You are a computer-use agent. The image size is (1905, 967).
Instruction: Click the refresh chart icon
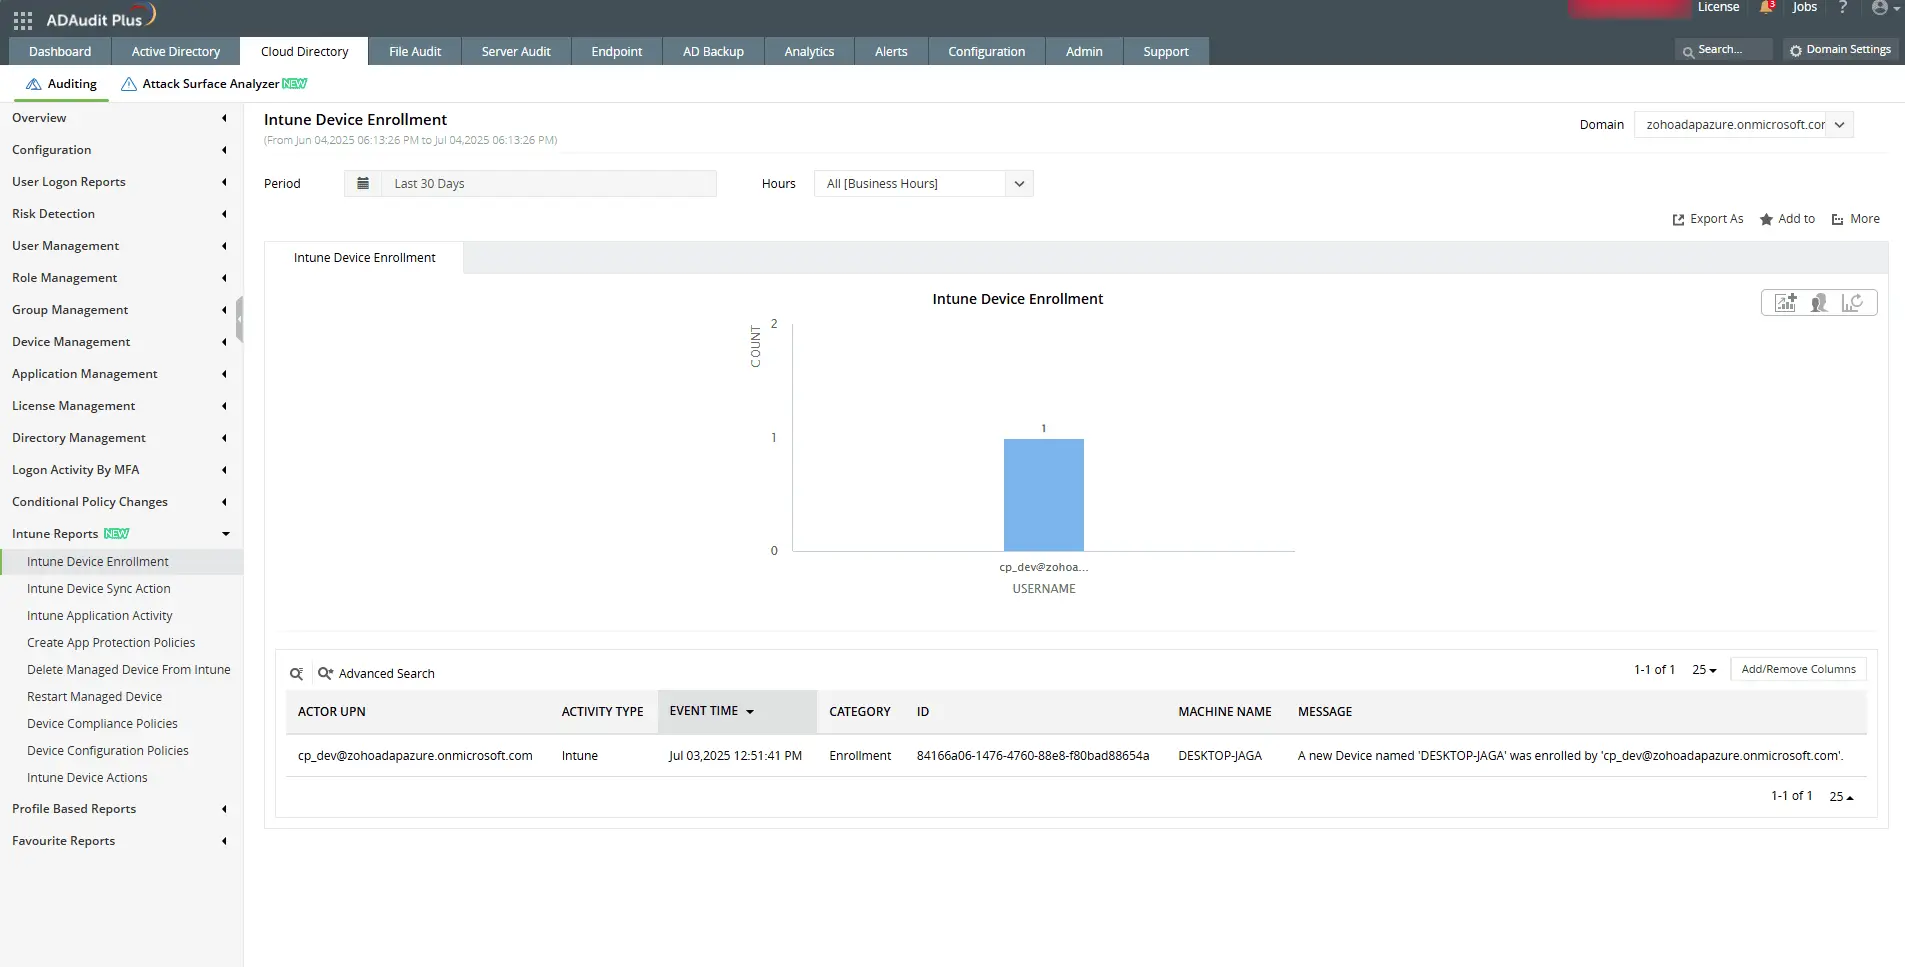pos(1852,302)
